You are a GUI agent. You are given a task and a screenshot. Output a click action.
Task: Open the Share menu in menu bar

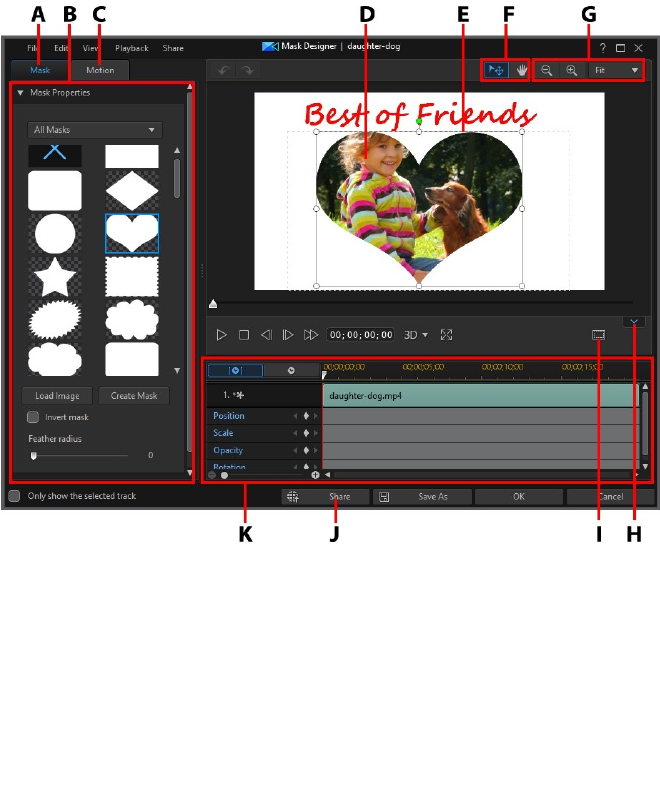click(x=173, y=48)
